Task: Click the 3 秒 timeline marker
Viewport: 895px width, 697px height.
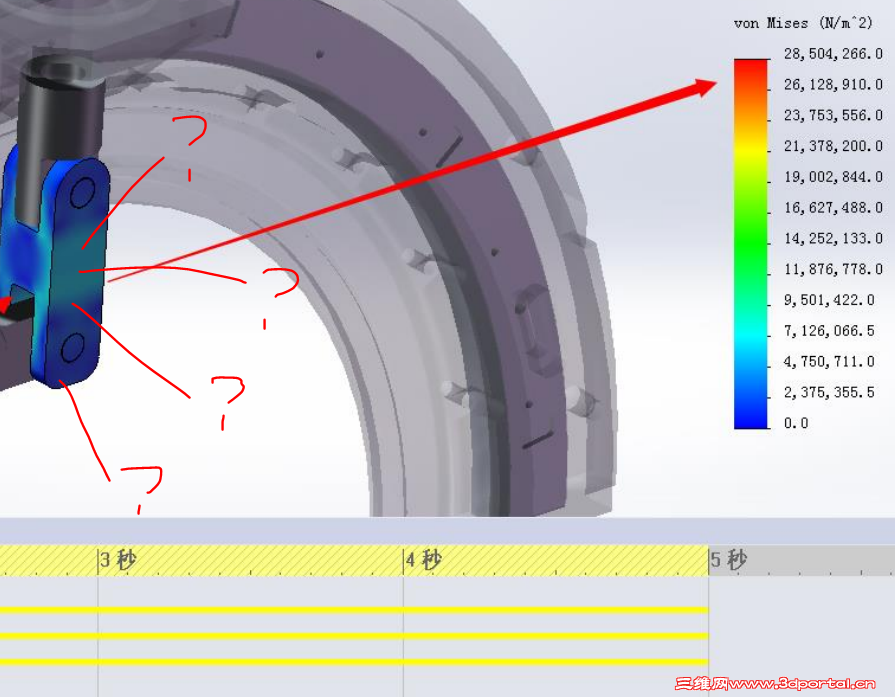Action: 118,560
